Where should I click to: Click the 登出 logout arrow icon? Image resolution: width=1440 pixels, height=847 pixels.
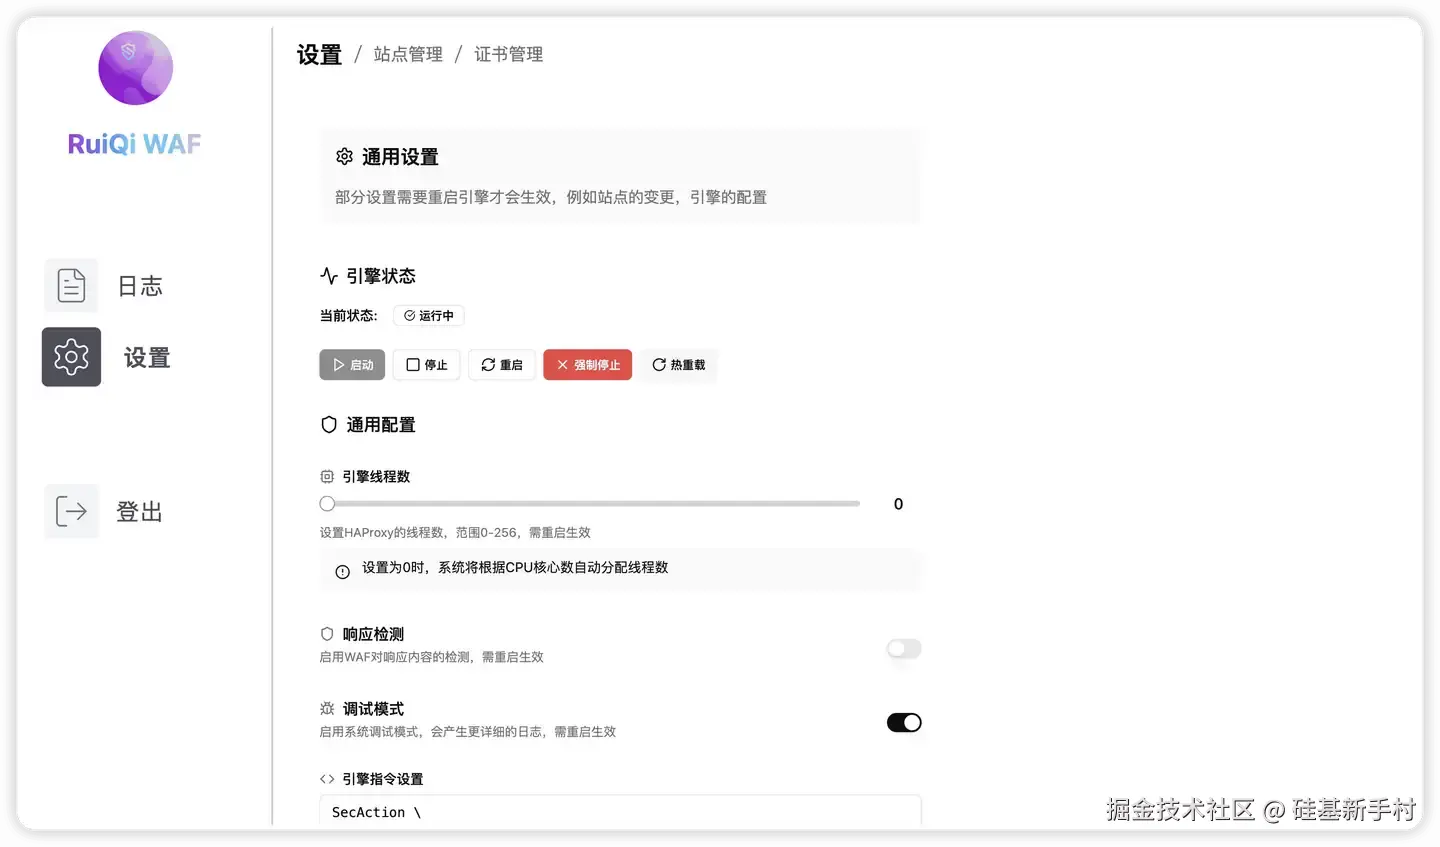(70, 511)
